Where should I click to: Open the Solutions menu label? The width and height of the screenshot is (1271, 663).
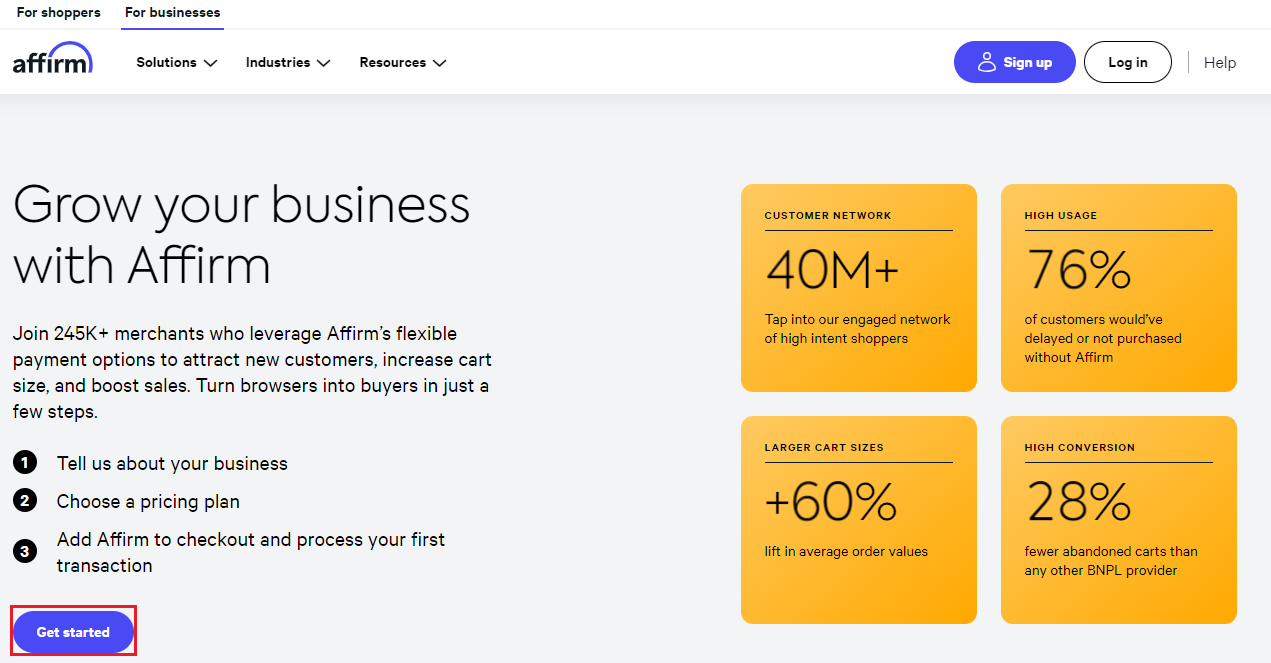coord(166,62)
